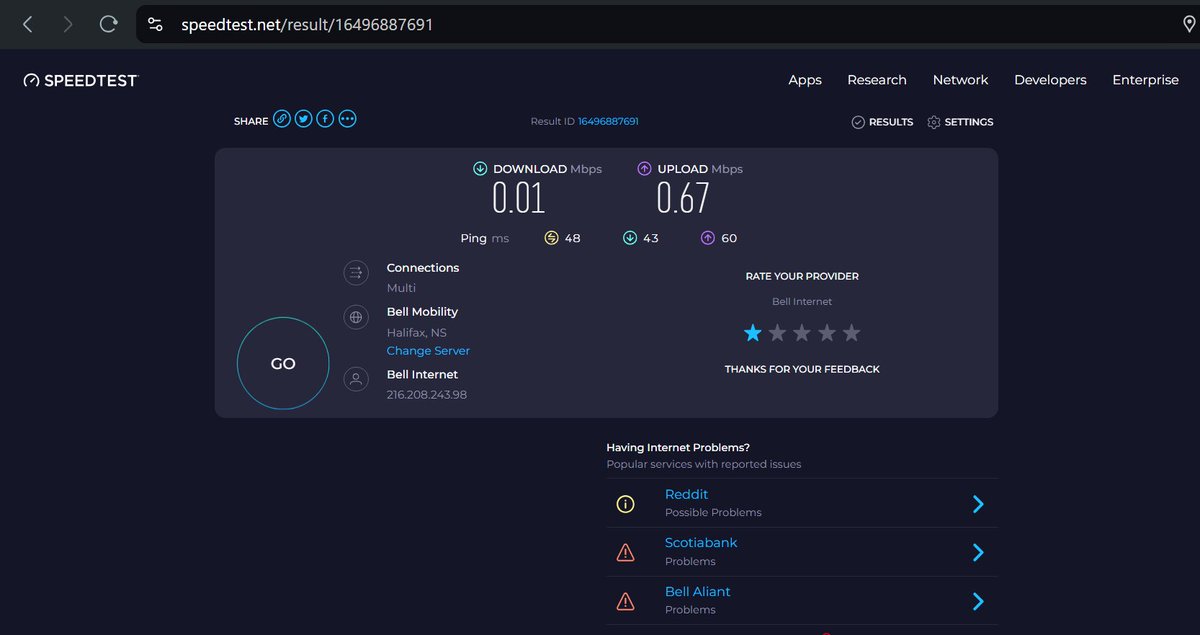Click the Speedtest logo
Image resolution: width=1200 pixels, height=635 pixels.
pos(80,80)
